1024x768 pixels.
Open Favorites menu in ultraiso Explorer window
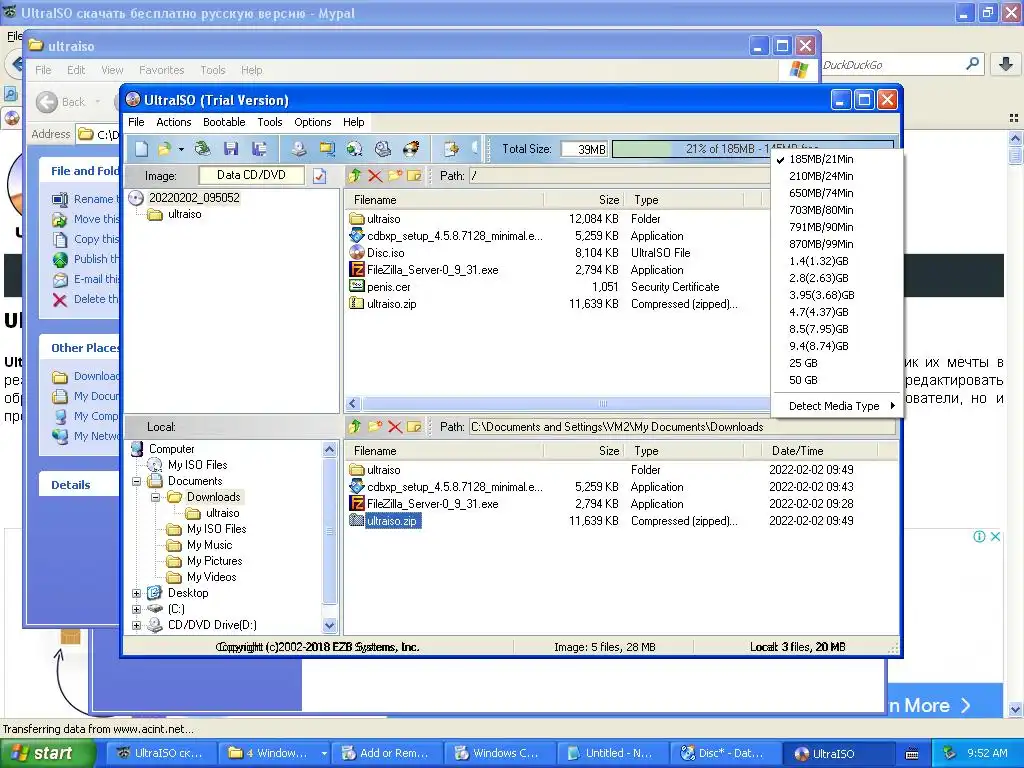pyautogui.click(x=161, y=70)
